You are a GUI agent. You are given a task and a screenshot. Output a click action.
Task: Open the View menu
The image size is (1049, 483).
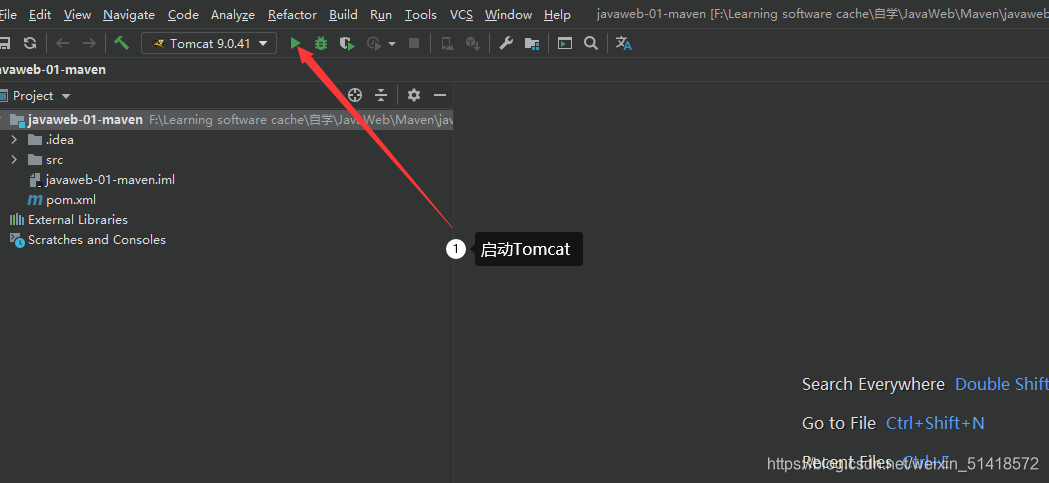[78, 14]
